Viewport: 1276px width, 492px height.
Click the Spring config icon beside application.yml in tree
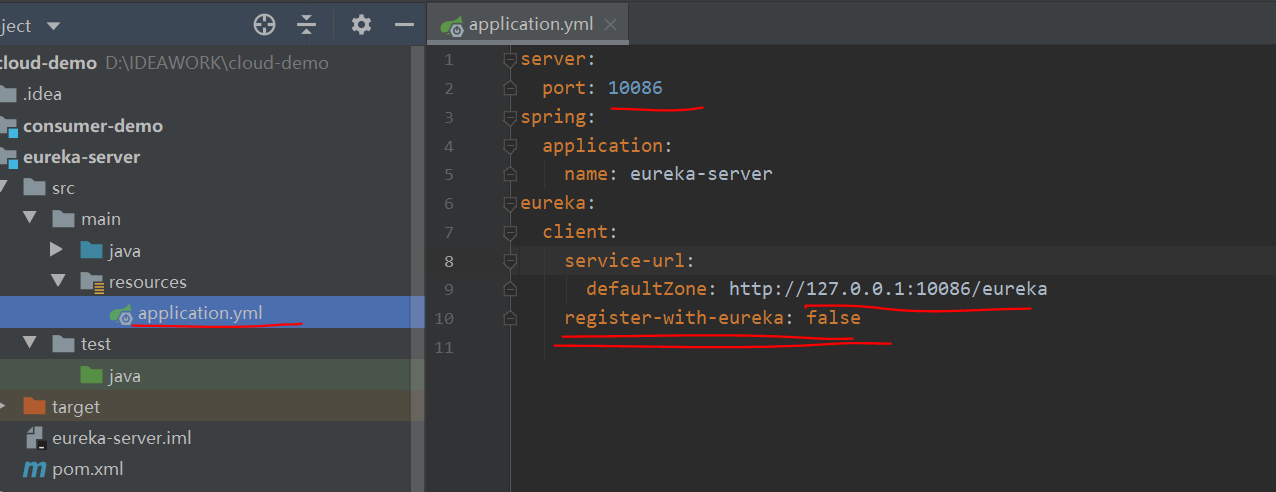pos(121,314)
